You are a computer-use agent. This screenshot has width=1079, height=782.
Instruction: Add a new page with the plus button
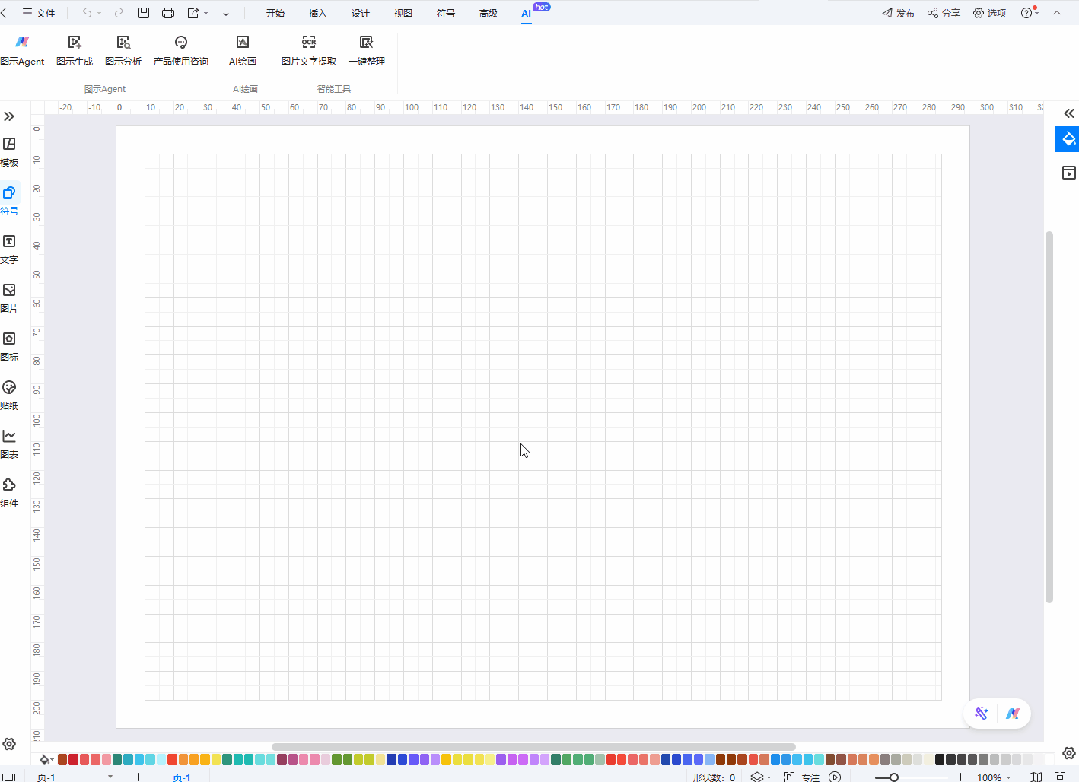coord(138,776)
